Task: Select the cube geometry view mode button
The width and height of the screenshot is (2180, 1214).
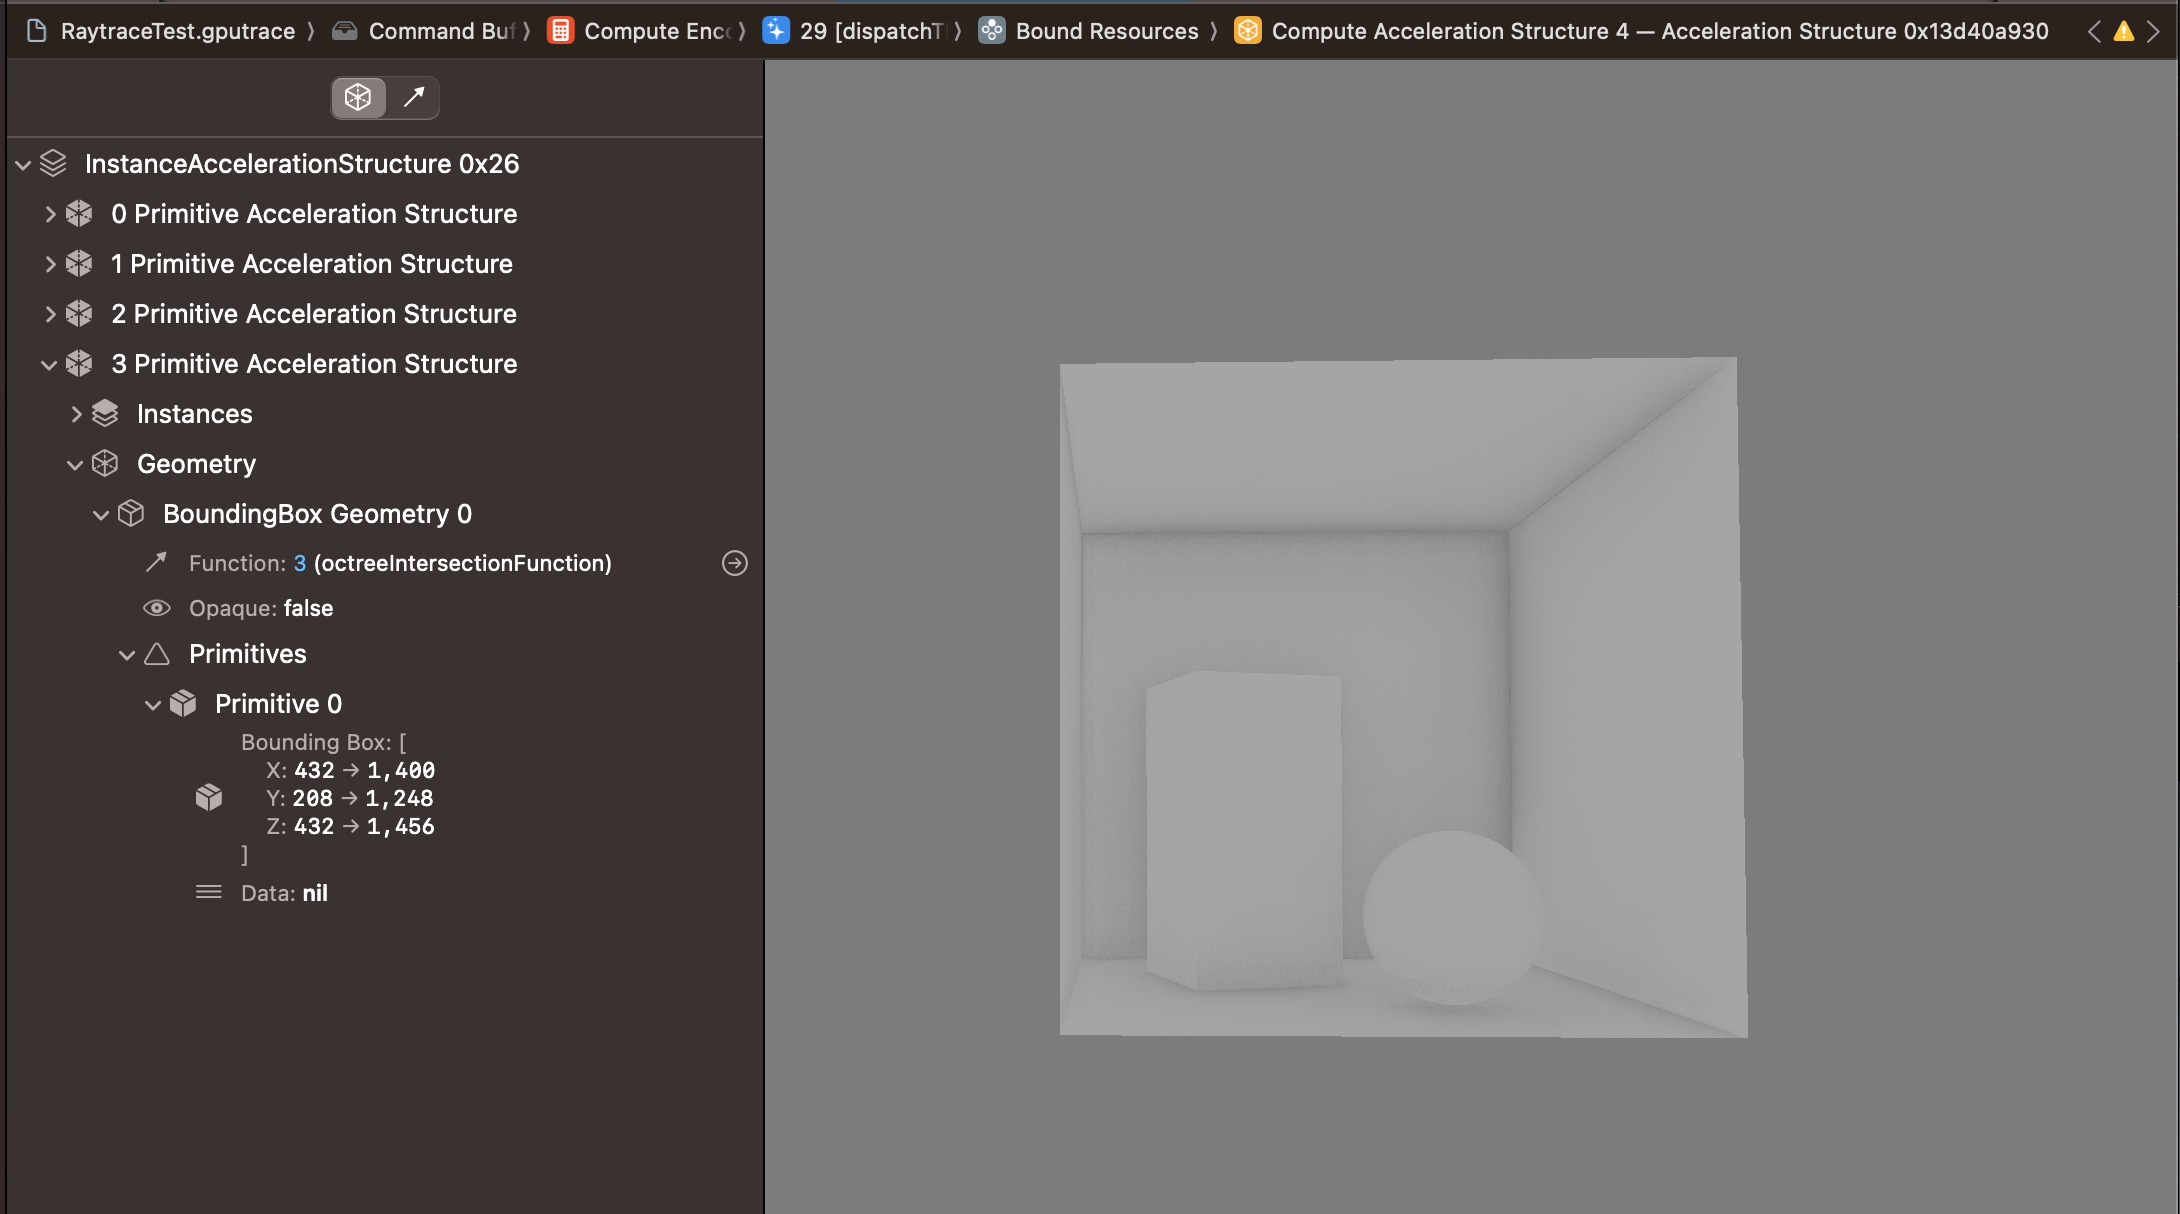Action: (358, 97)
